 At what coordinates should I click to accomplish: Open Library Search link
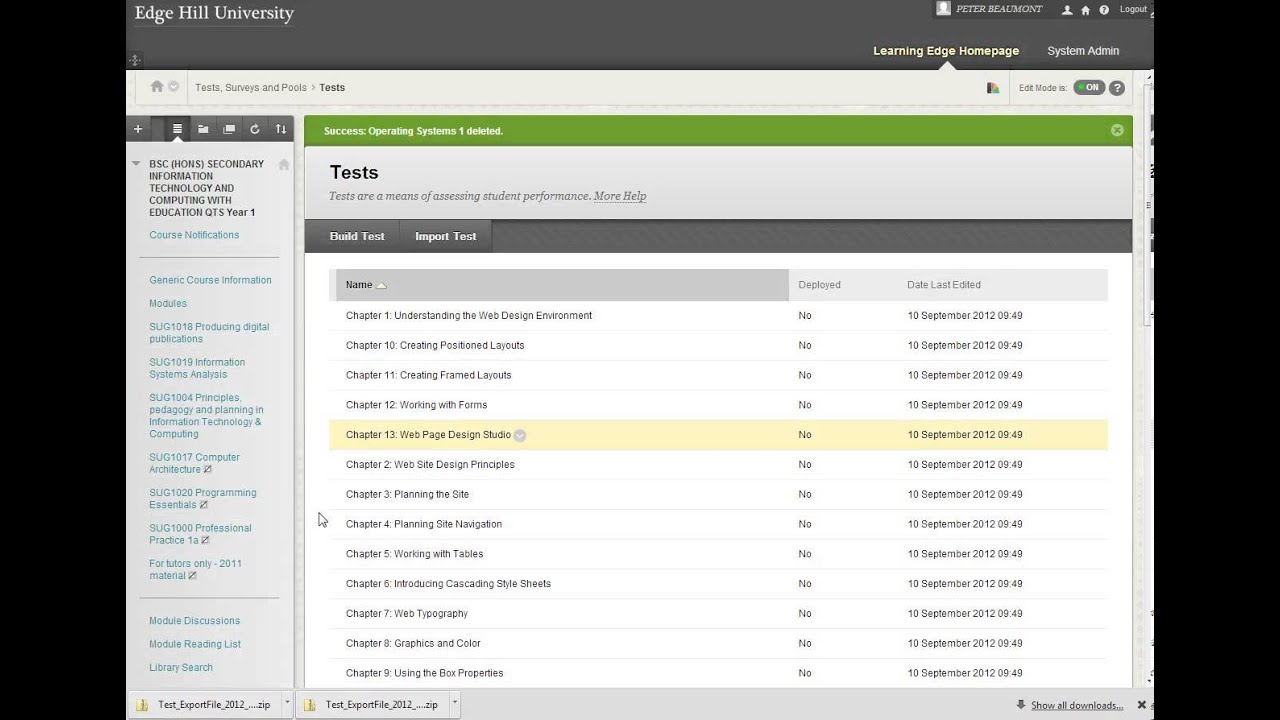coord(181,667)
